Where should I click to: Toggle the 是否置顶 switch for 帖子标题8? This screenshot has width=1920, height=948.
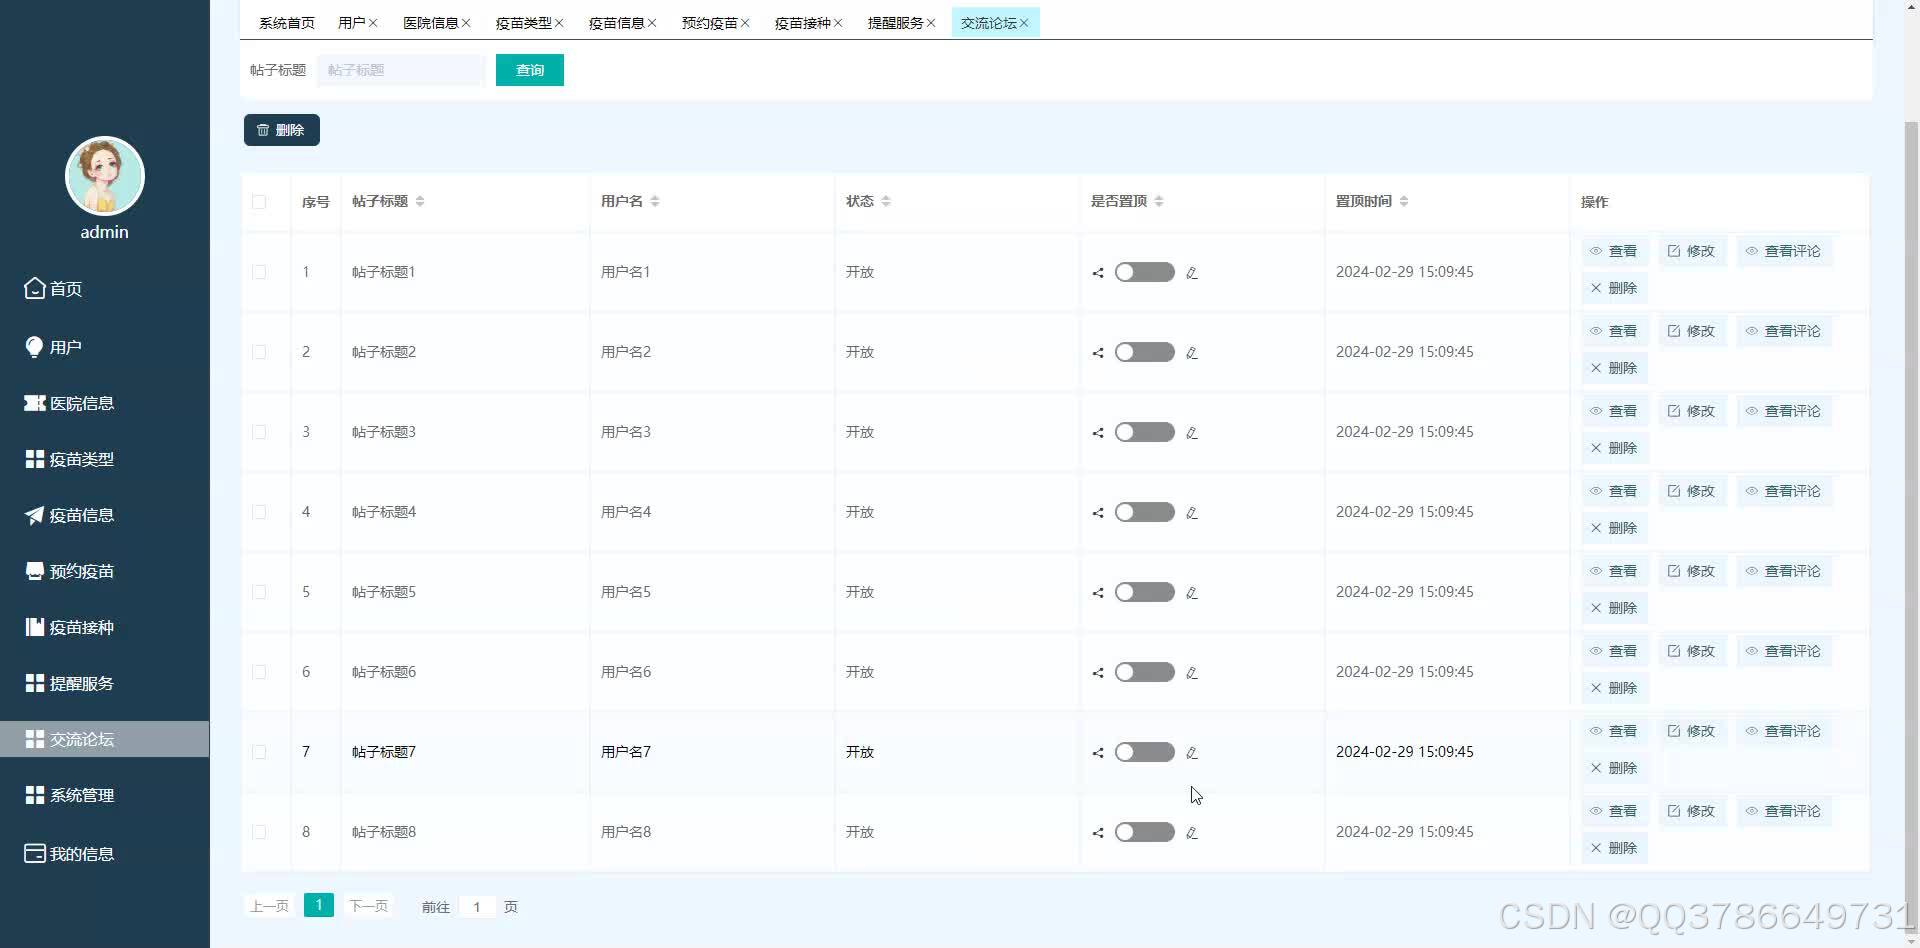(1145, 832)
